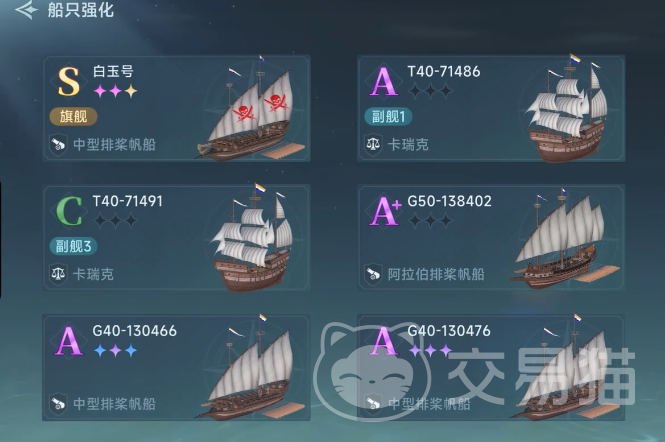
Task: Click the A-grade icon of T40-71486
Action: 383,81
